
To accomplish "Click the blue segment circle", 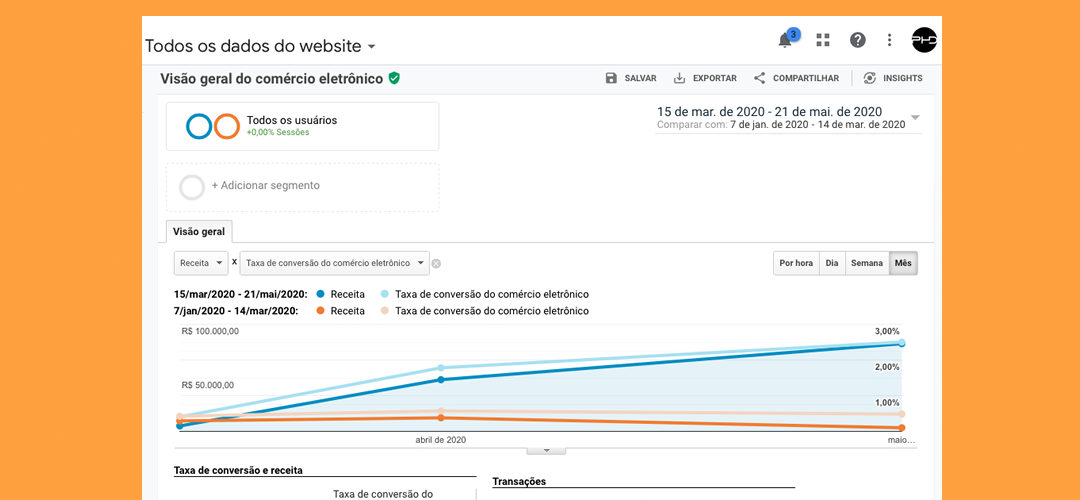I will (x=199, y=127).
